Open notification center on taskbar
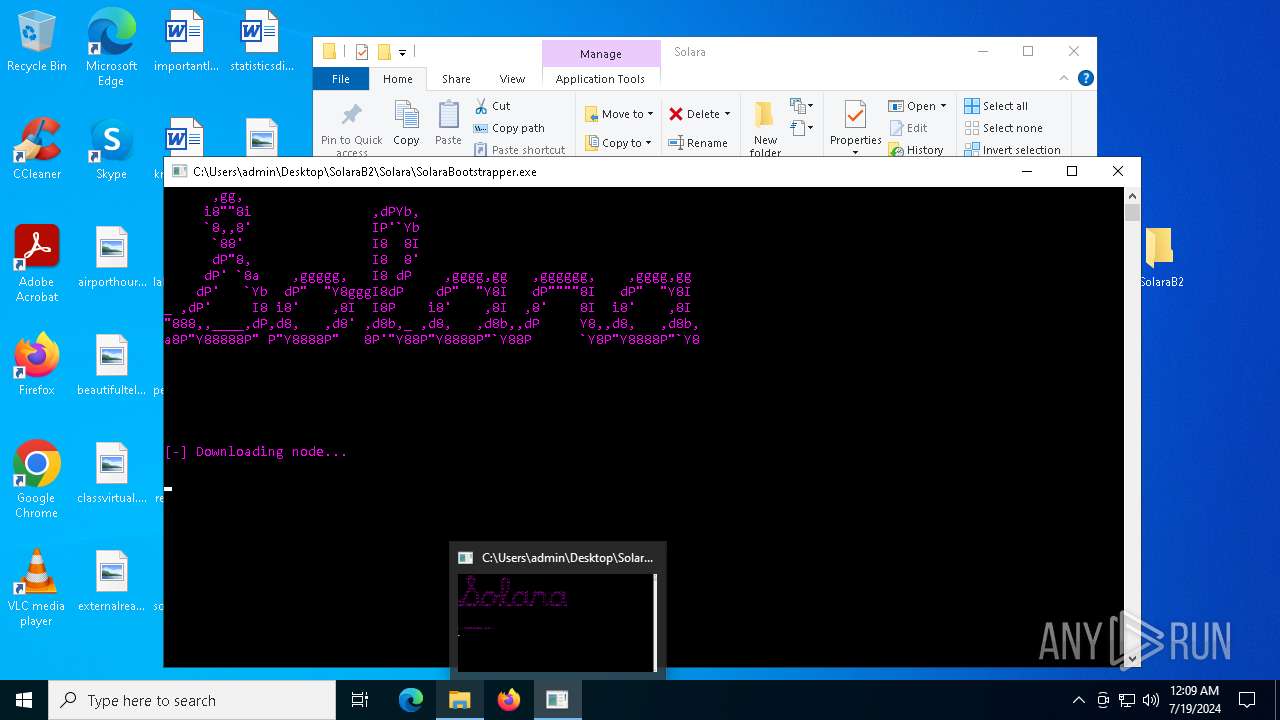The width and height of the screenshot is (1280, 720). [x=1247, y=700]
